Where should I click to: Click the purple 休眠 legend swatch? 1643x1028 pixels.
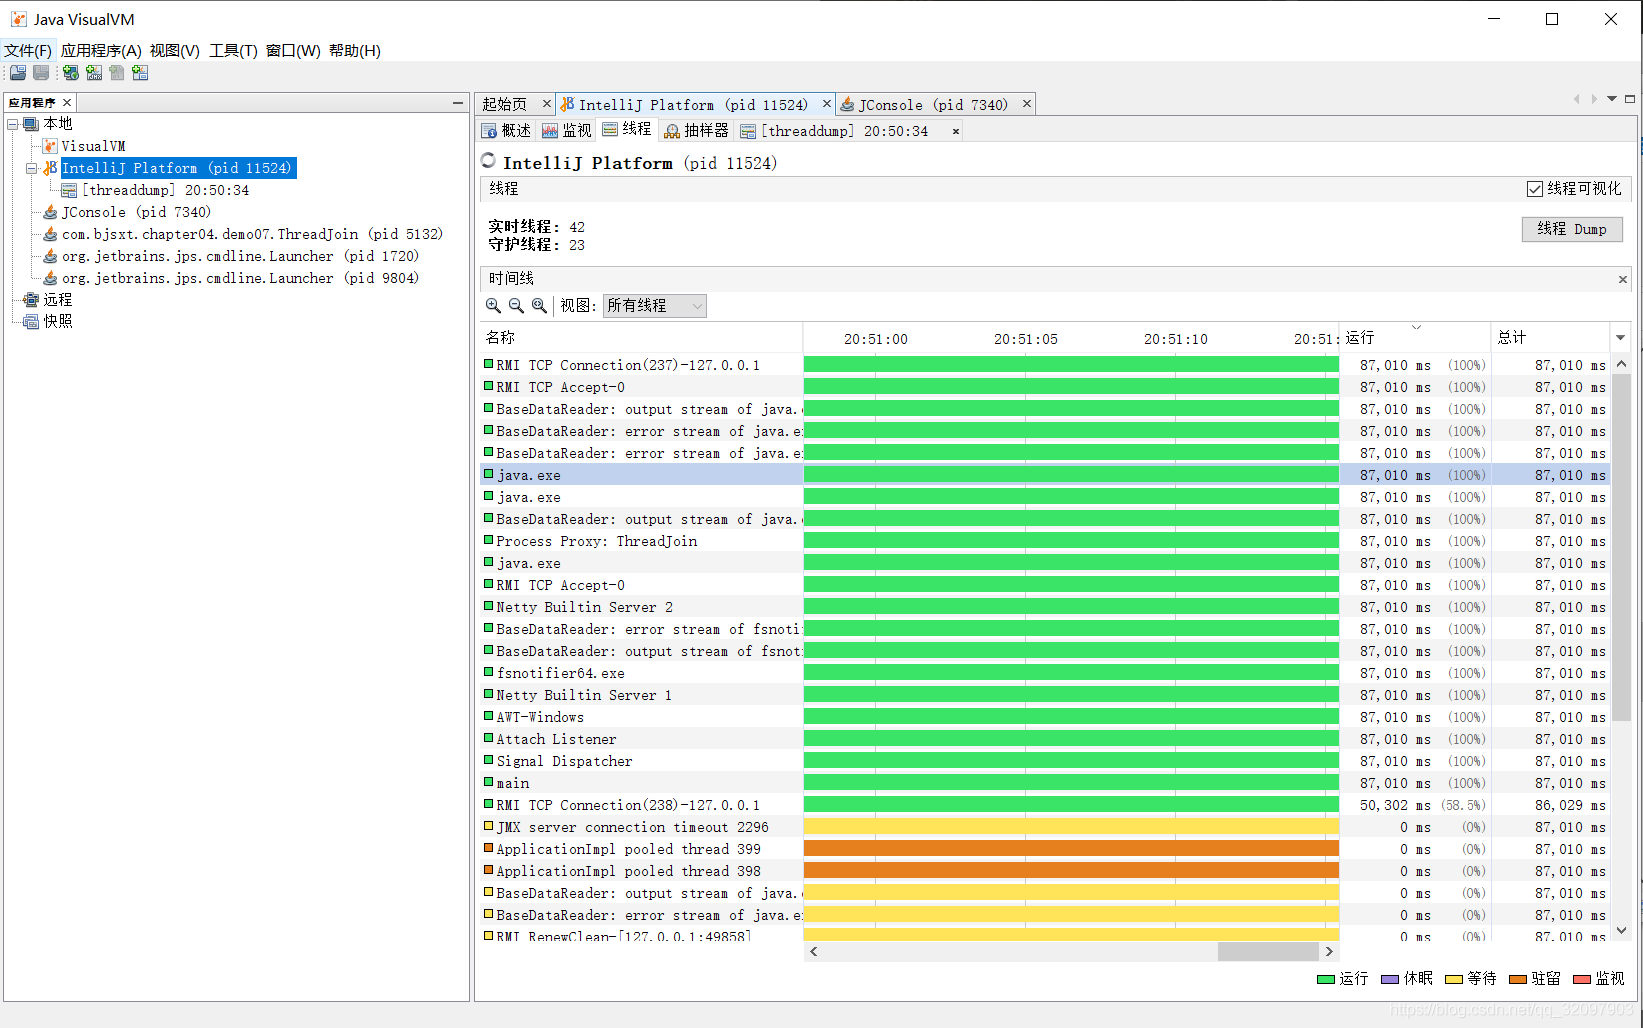click(x=1390, y=979)
